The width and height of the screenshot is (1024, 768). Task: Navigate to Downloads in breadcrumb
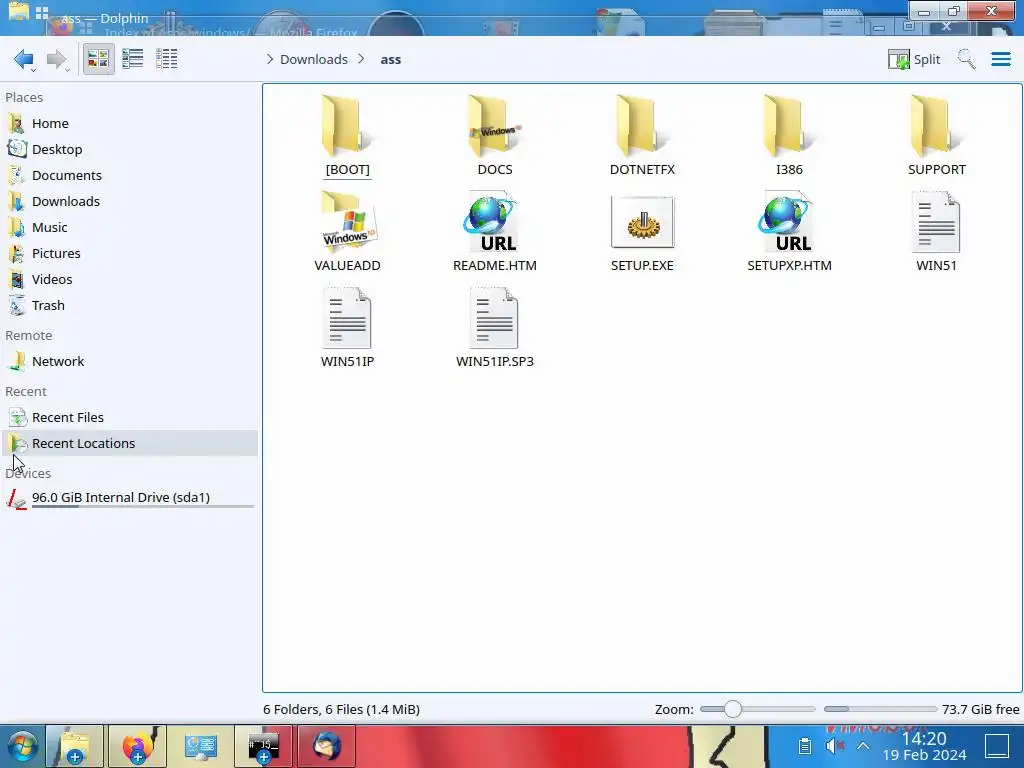tap(313, 59)
